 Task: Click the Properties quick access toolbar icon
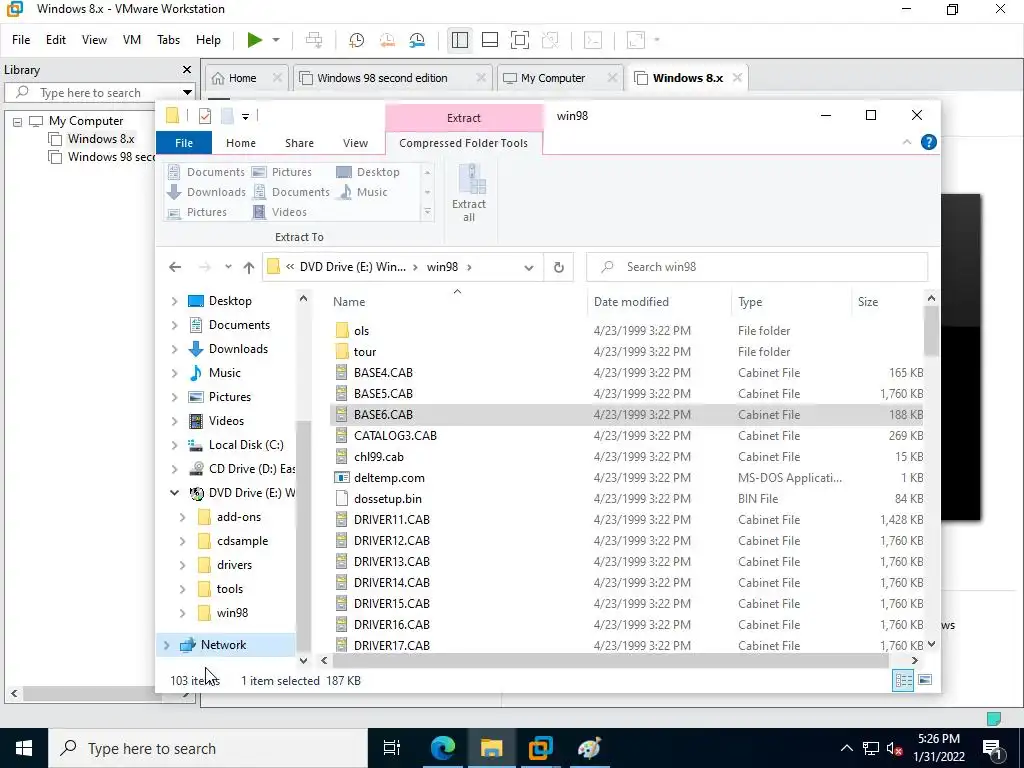(x=205, y=116)
